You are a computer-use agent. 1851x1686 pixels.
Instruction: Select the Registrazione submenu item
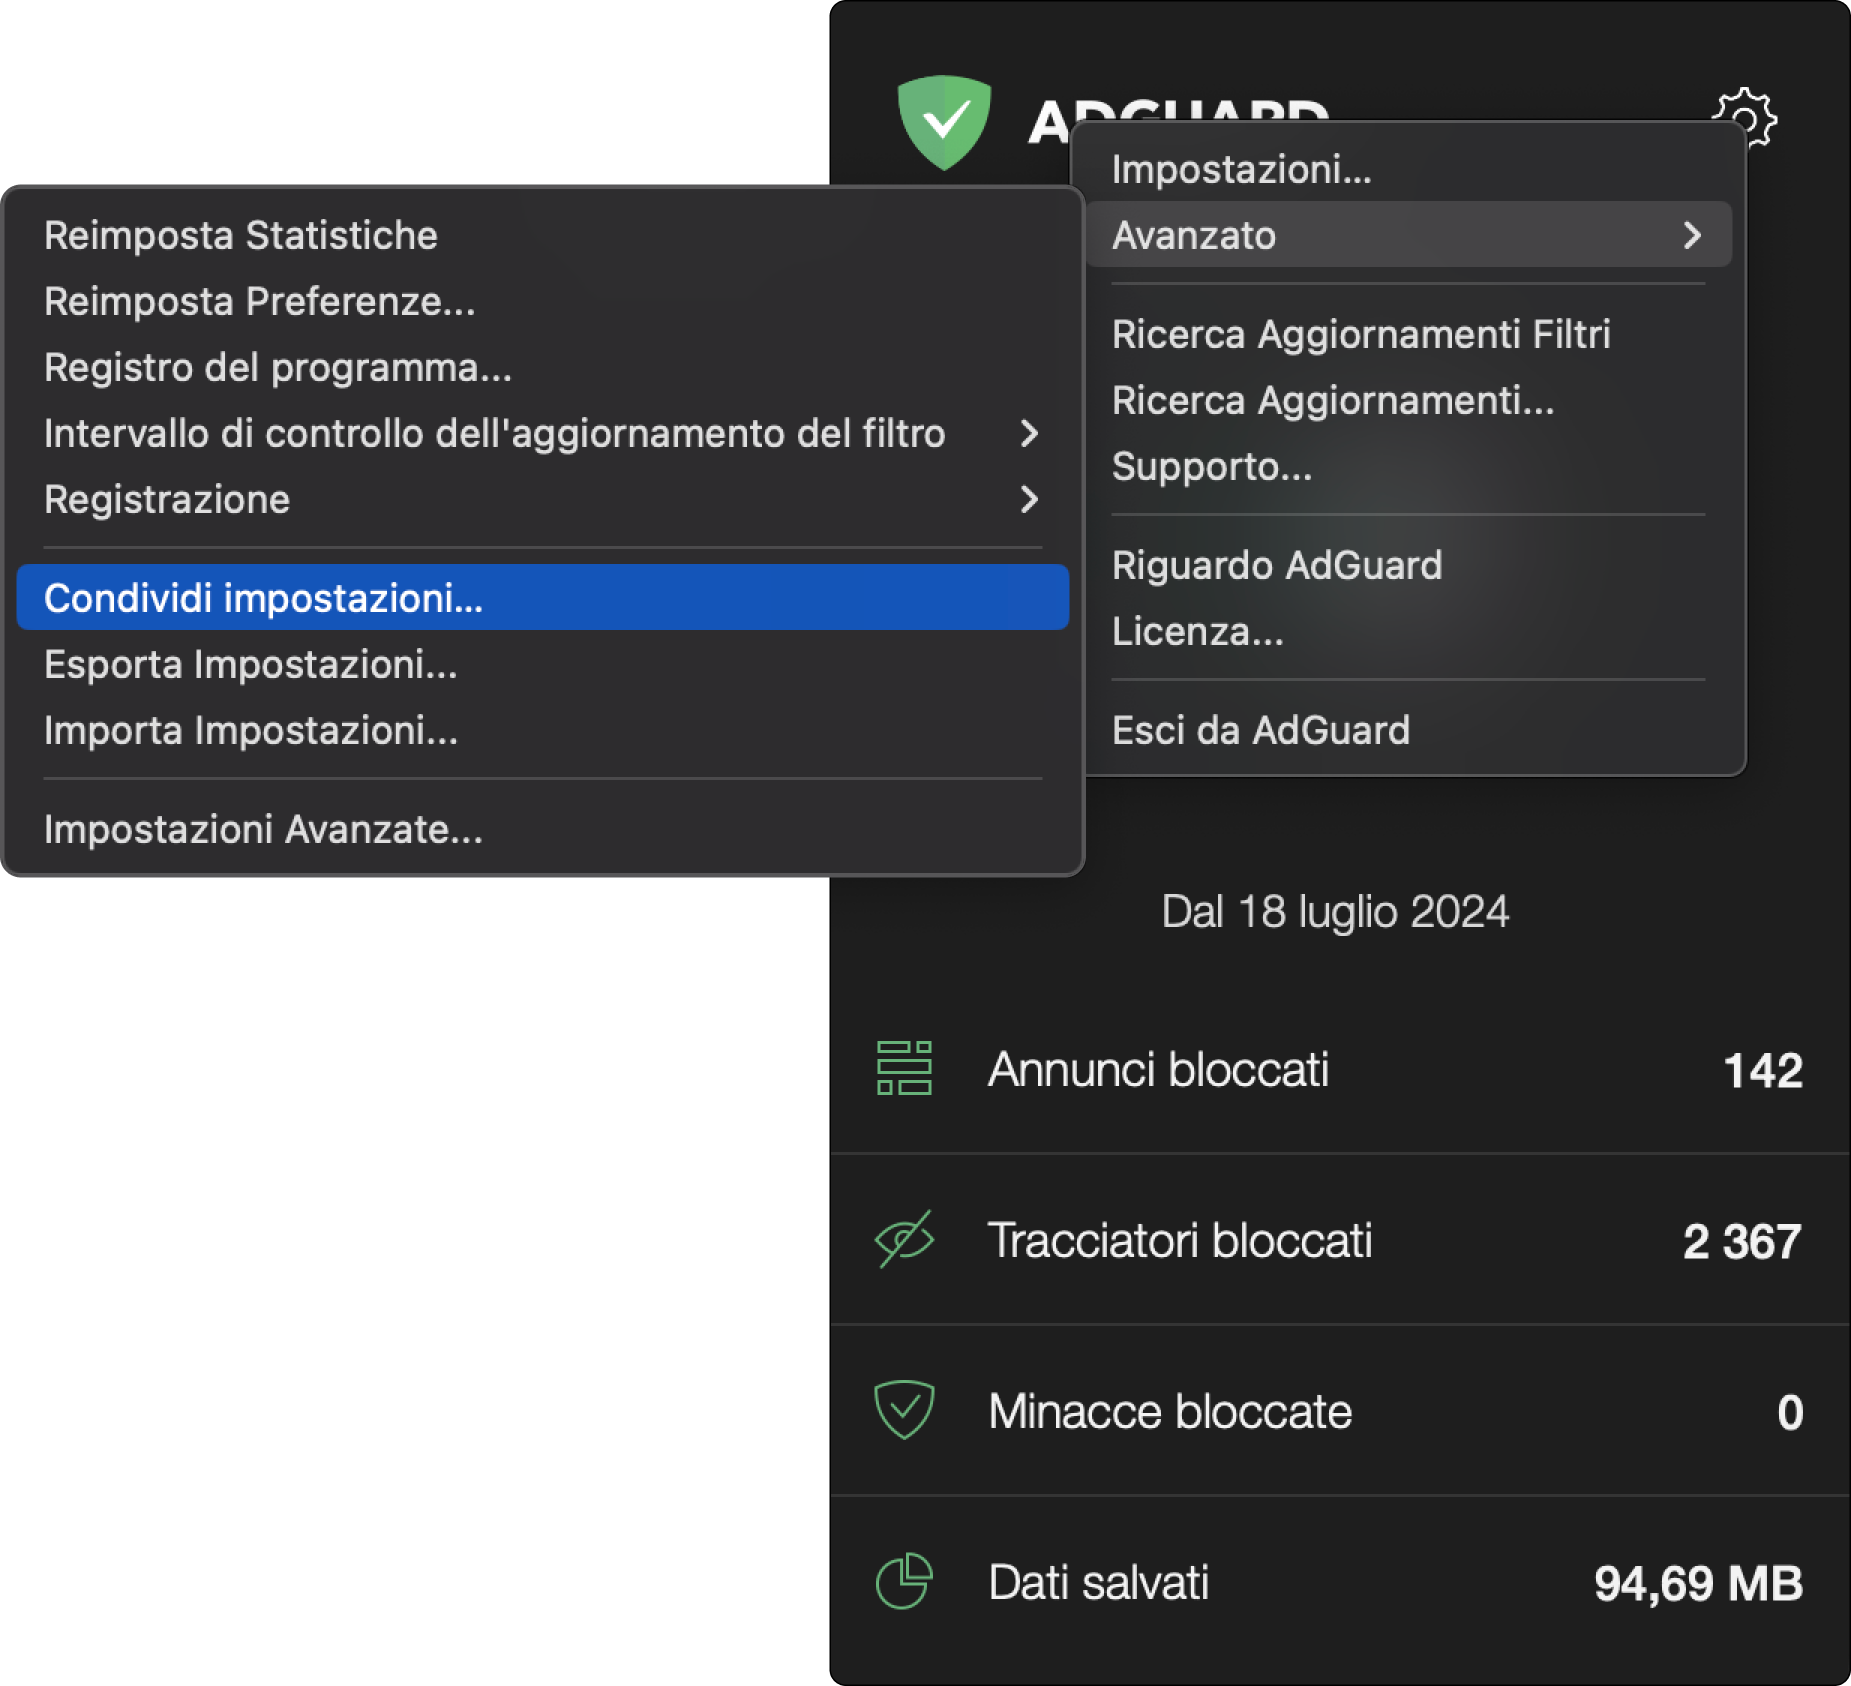(543, 499)
